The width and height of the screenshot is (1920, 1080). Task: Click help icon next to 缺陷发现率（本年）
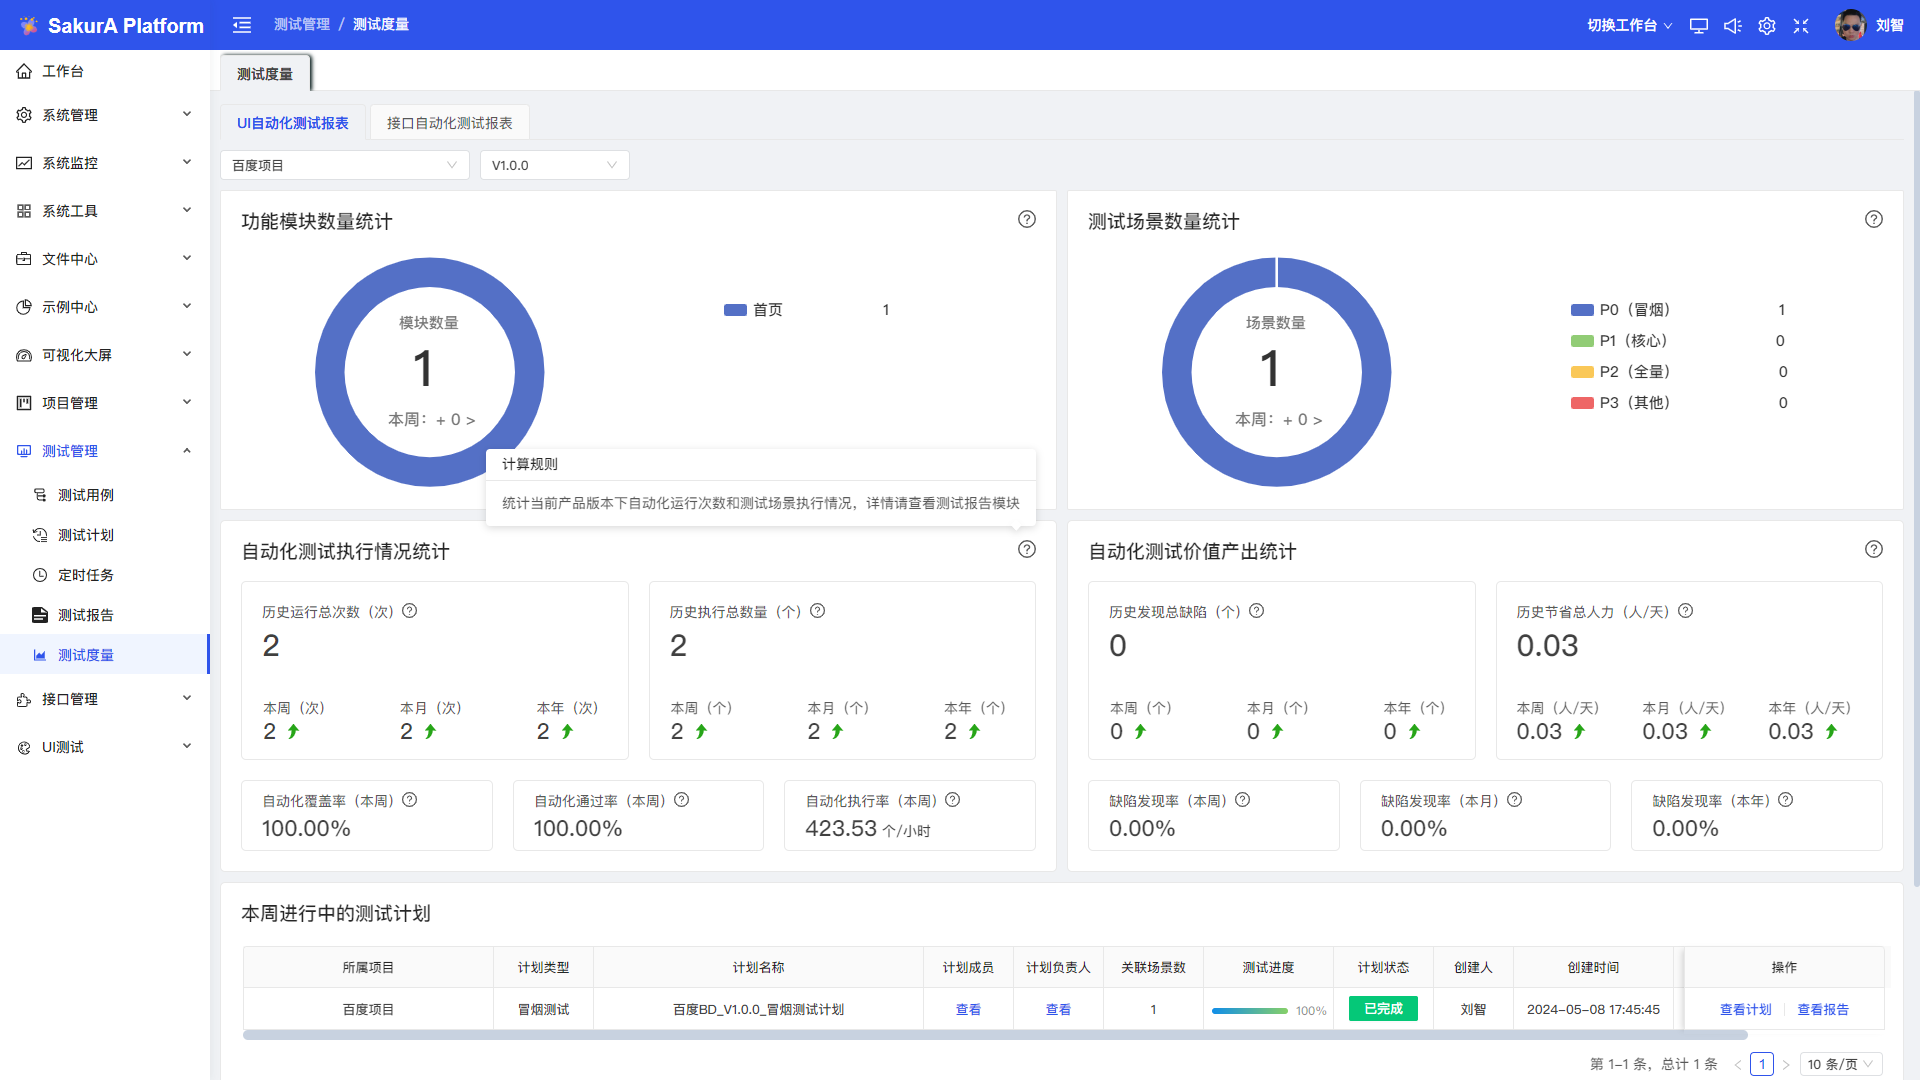coord(1786,800)
